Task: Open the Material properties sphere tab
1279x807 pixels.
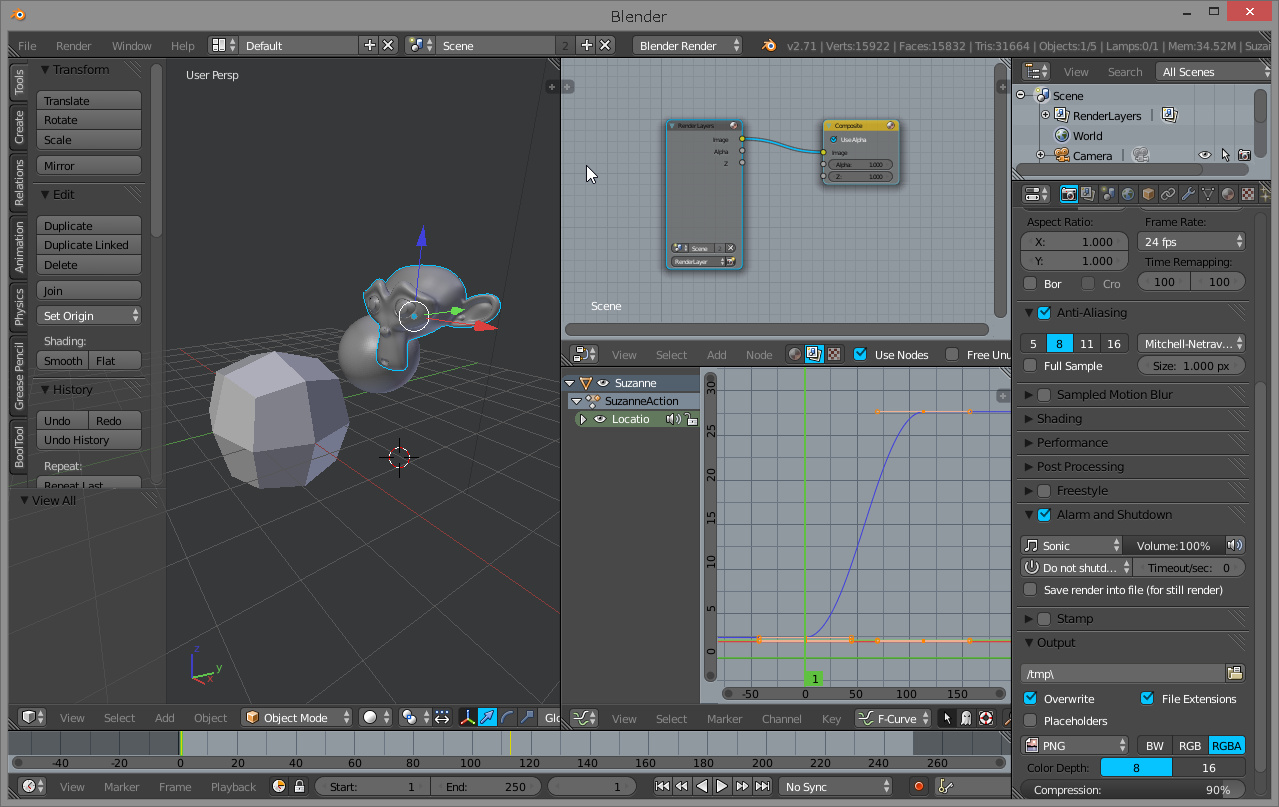Action: click(x=1228, y=194)
